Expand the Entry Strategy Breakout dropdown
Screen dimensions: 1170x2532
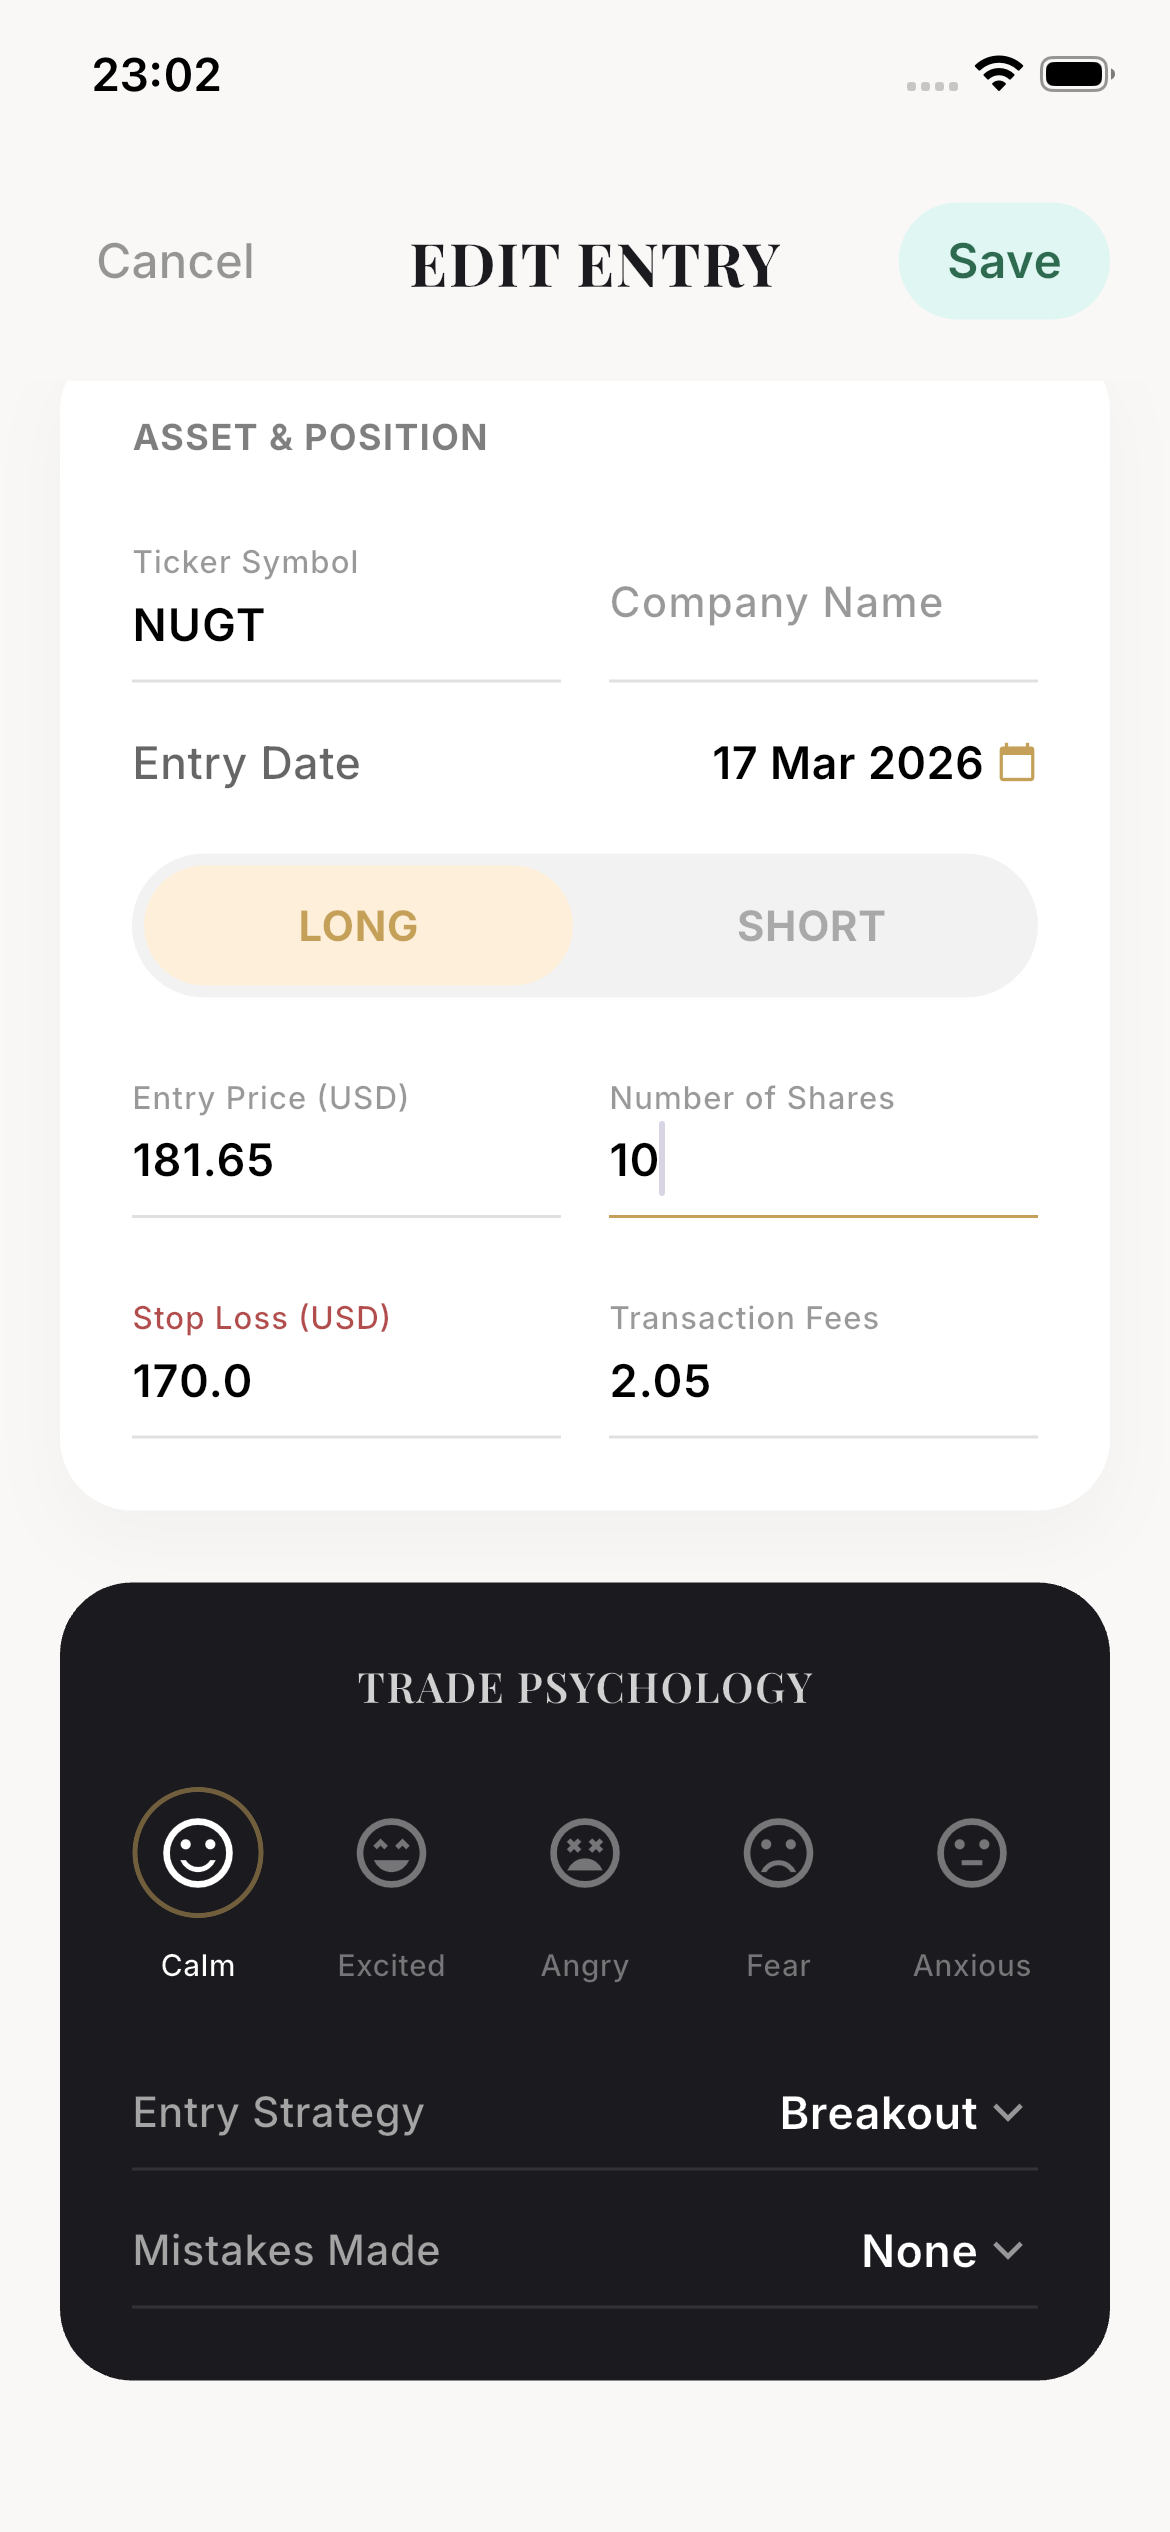click(900, 2113)
